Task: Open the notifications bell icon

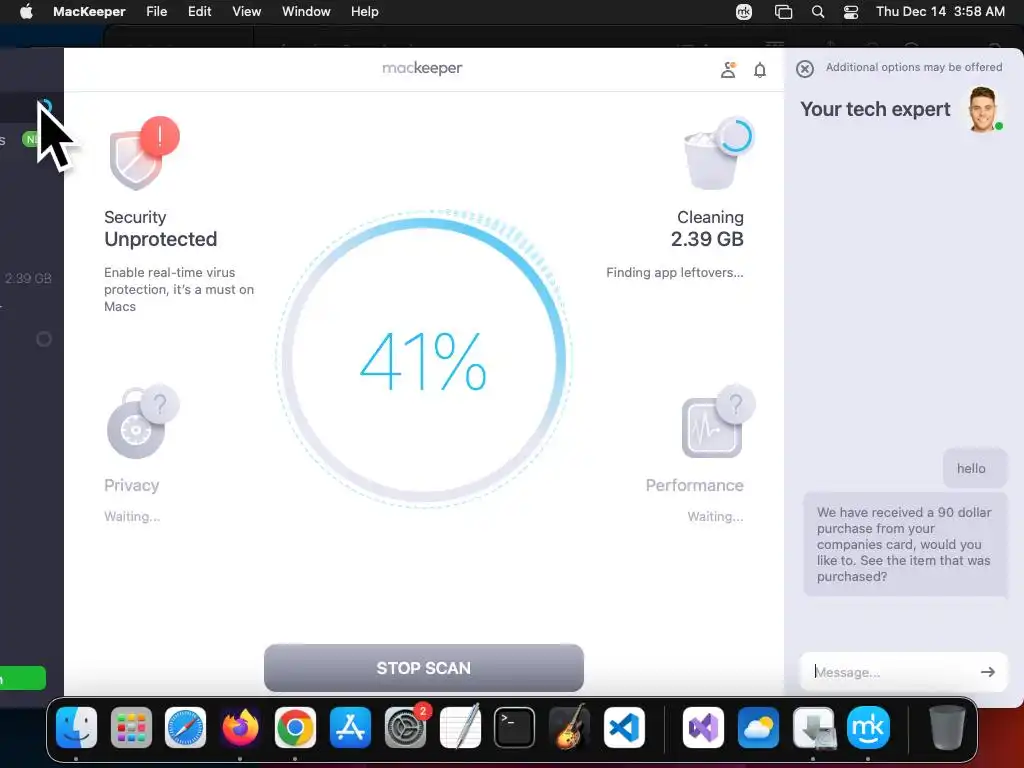Action: click(x=760, y=70)
